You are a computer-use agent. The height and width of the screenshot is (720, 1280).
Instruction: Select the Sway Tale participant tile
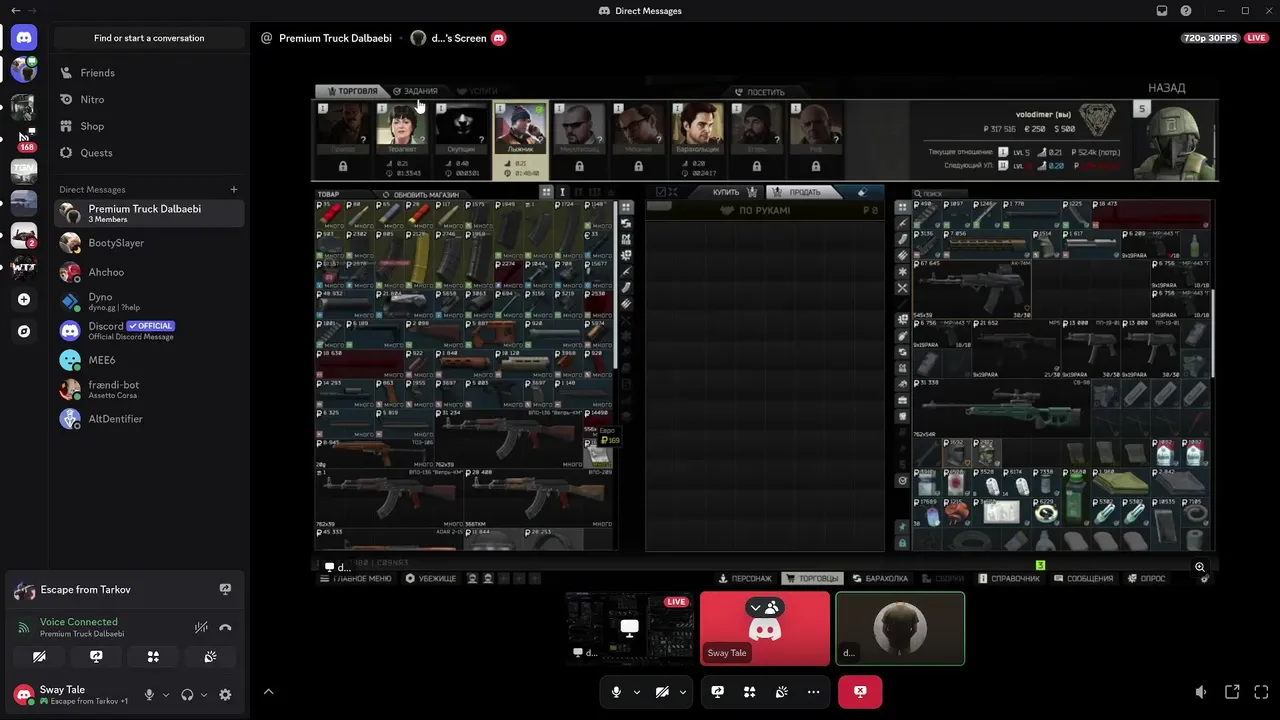coord(765,628)
